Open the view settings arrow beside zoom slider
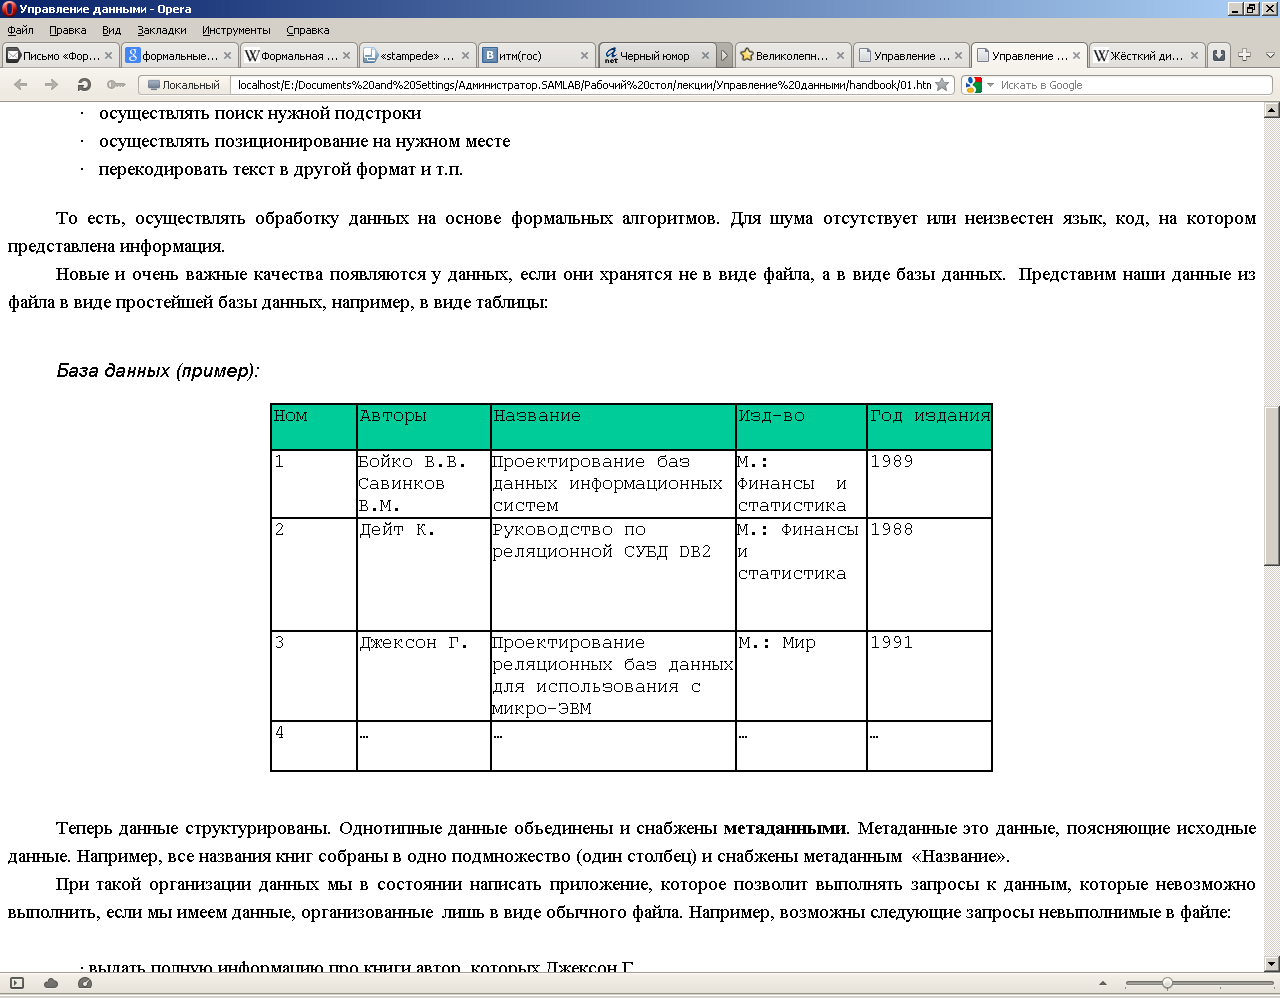This screenshot has height=998, width=1280. [x=1103, y=984]
